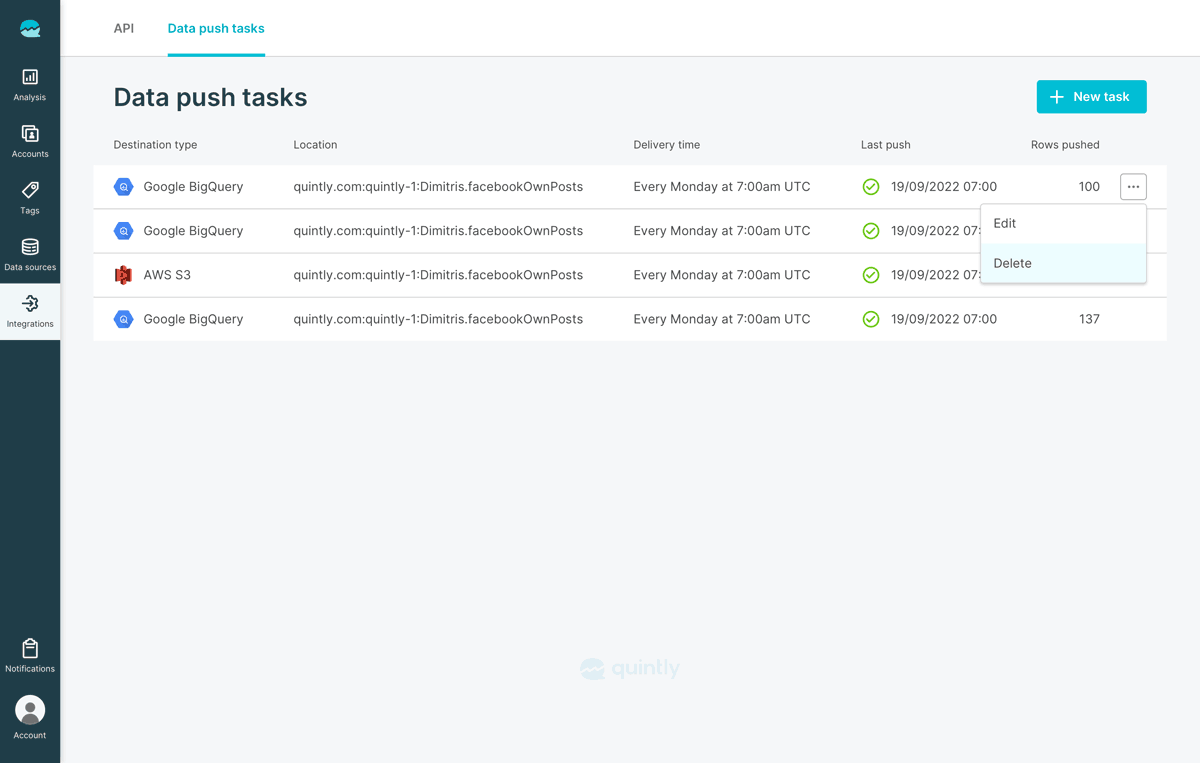Click the Location column header
This screenshot has height=763, width=1200.
click(x=315, y=145)
